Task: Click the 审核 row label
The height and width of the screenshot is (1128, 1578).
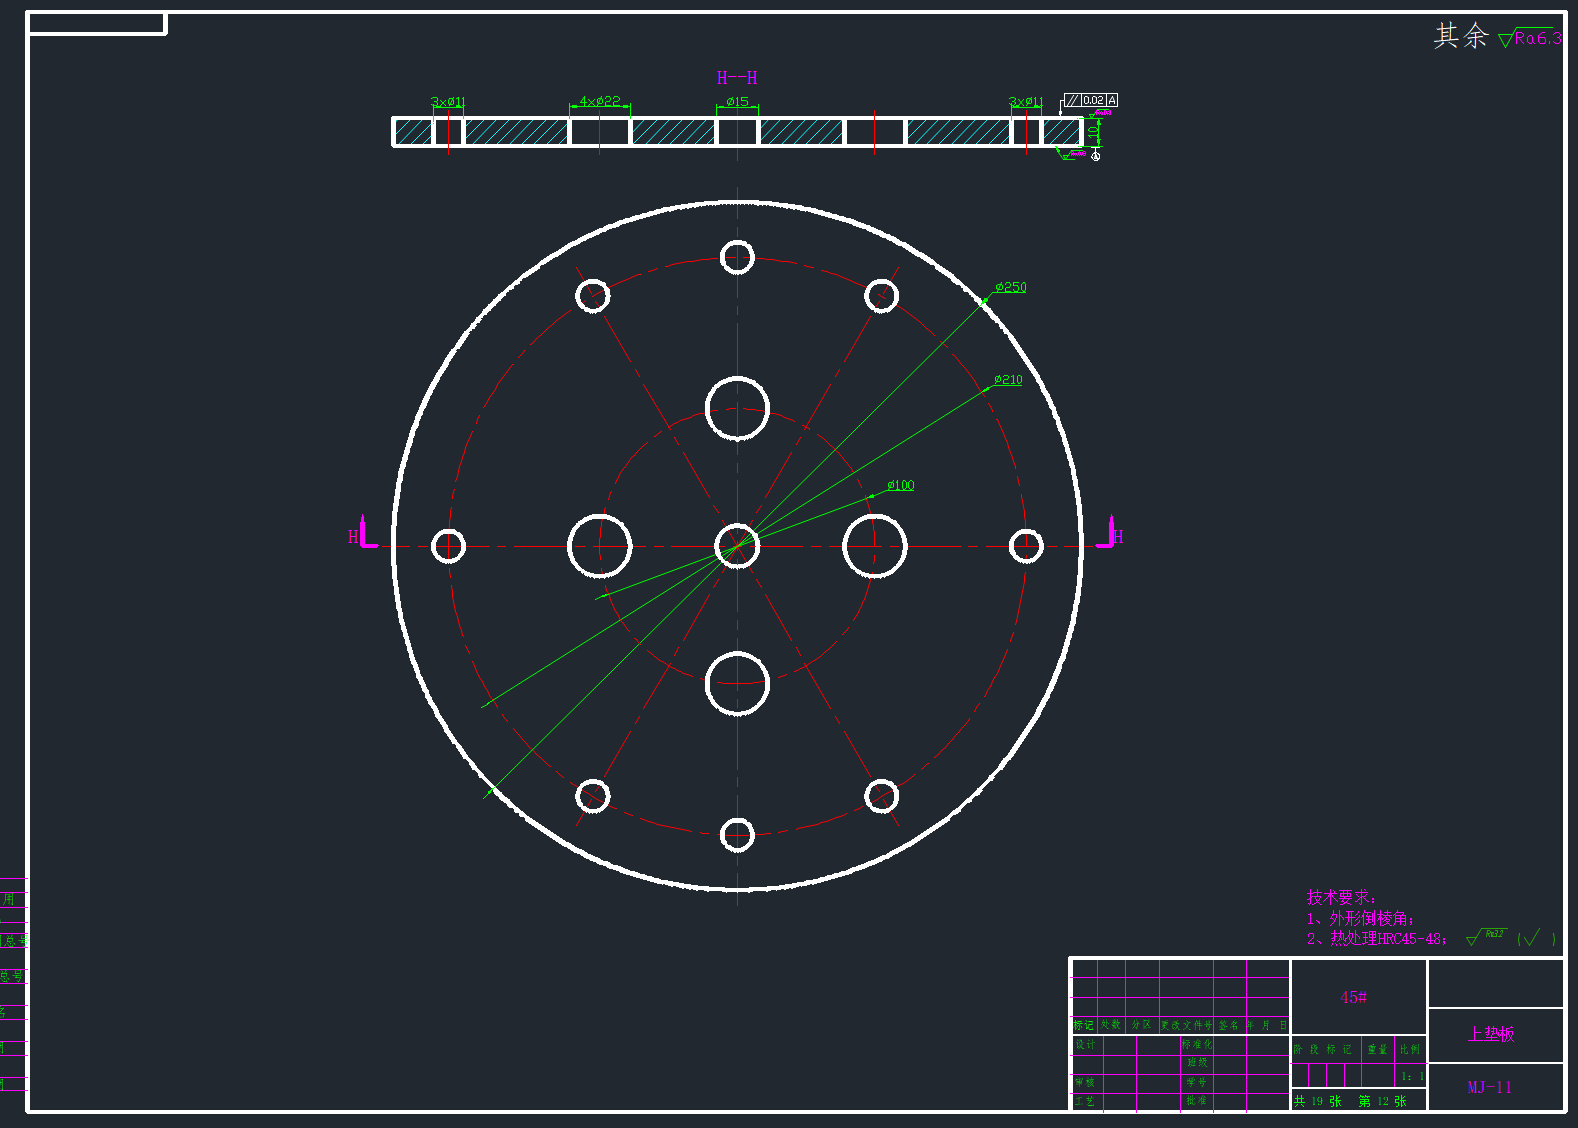Action: click(1085, 1082)
